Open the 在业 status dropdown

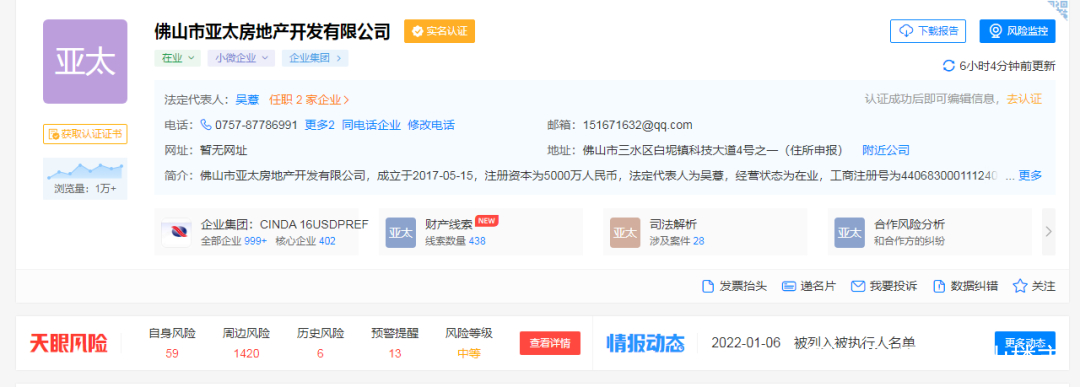[x=178, y=58]
